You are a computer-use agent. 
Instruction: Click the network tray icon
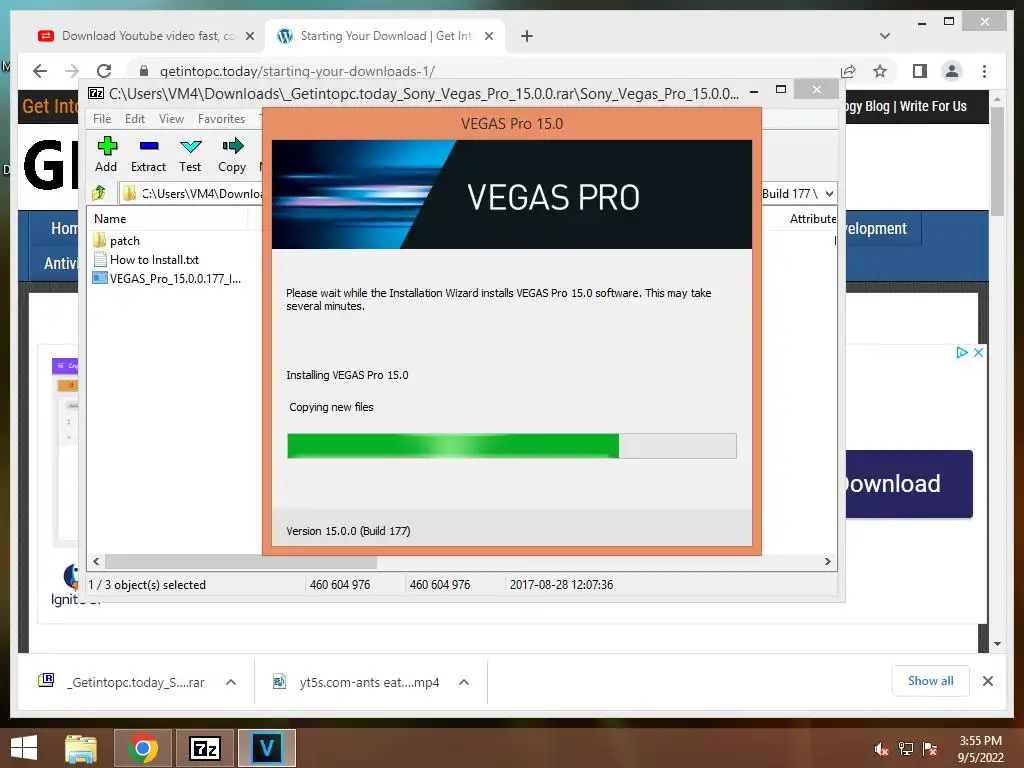906,749
